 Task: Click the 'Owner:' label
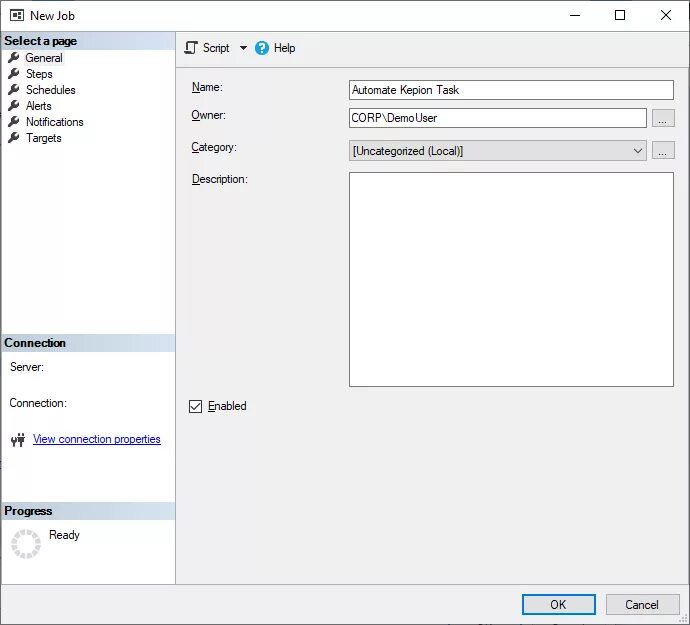pyautogui.click(x=209, y=115)
